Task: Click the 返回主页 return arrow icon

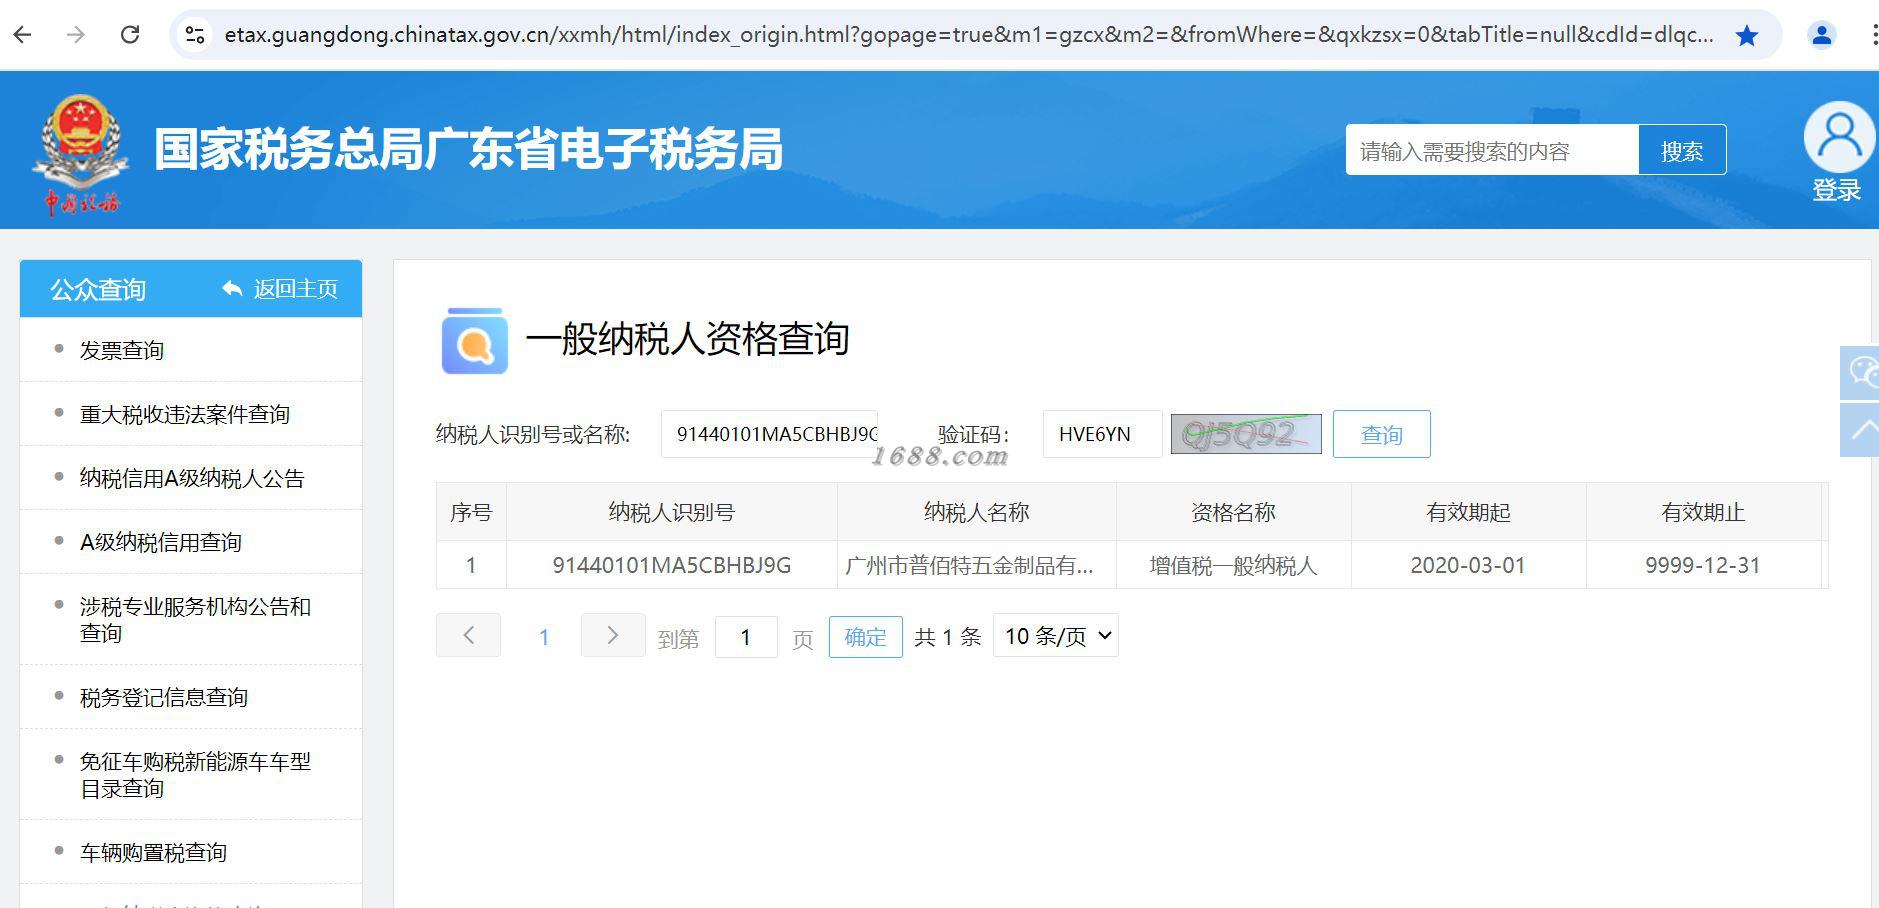Action: coord(232,289)
